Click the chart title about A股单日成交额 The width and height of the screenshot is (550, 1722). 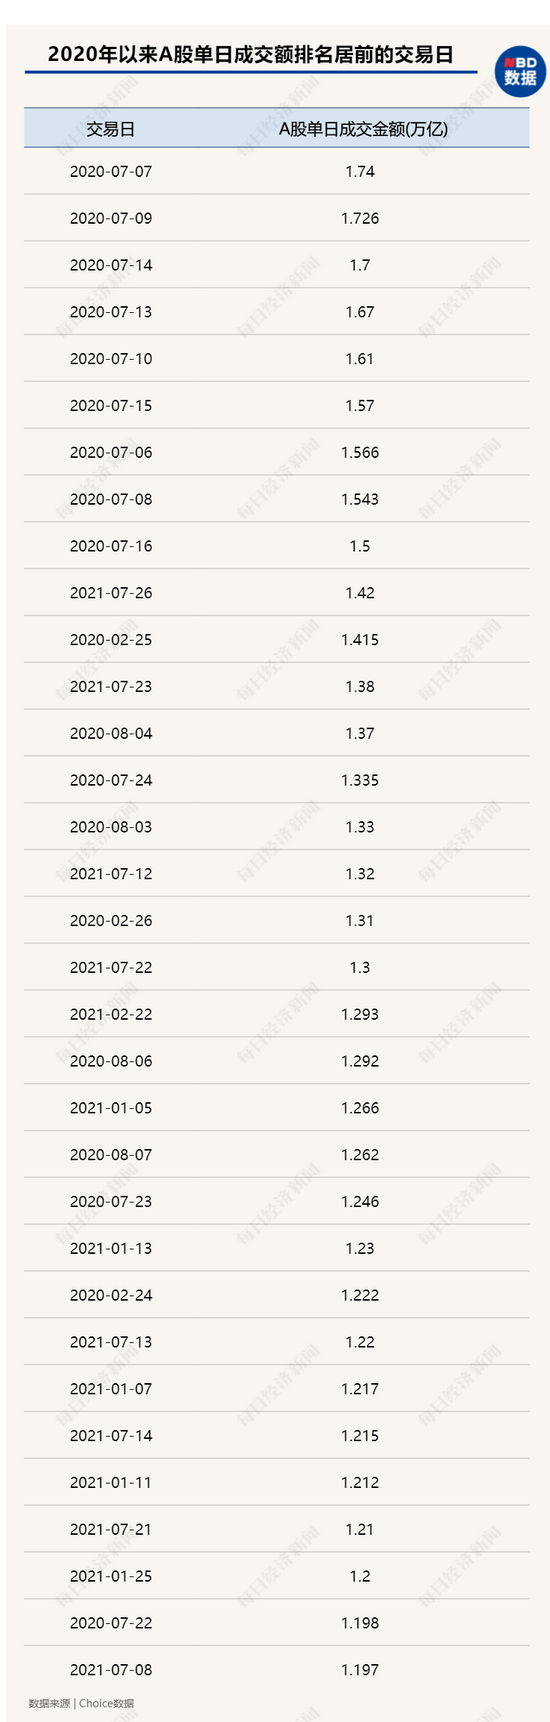(250, 55)
